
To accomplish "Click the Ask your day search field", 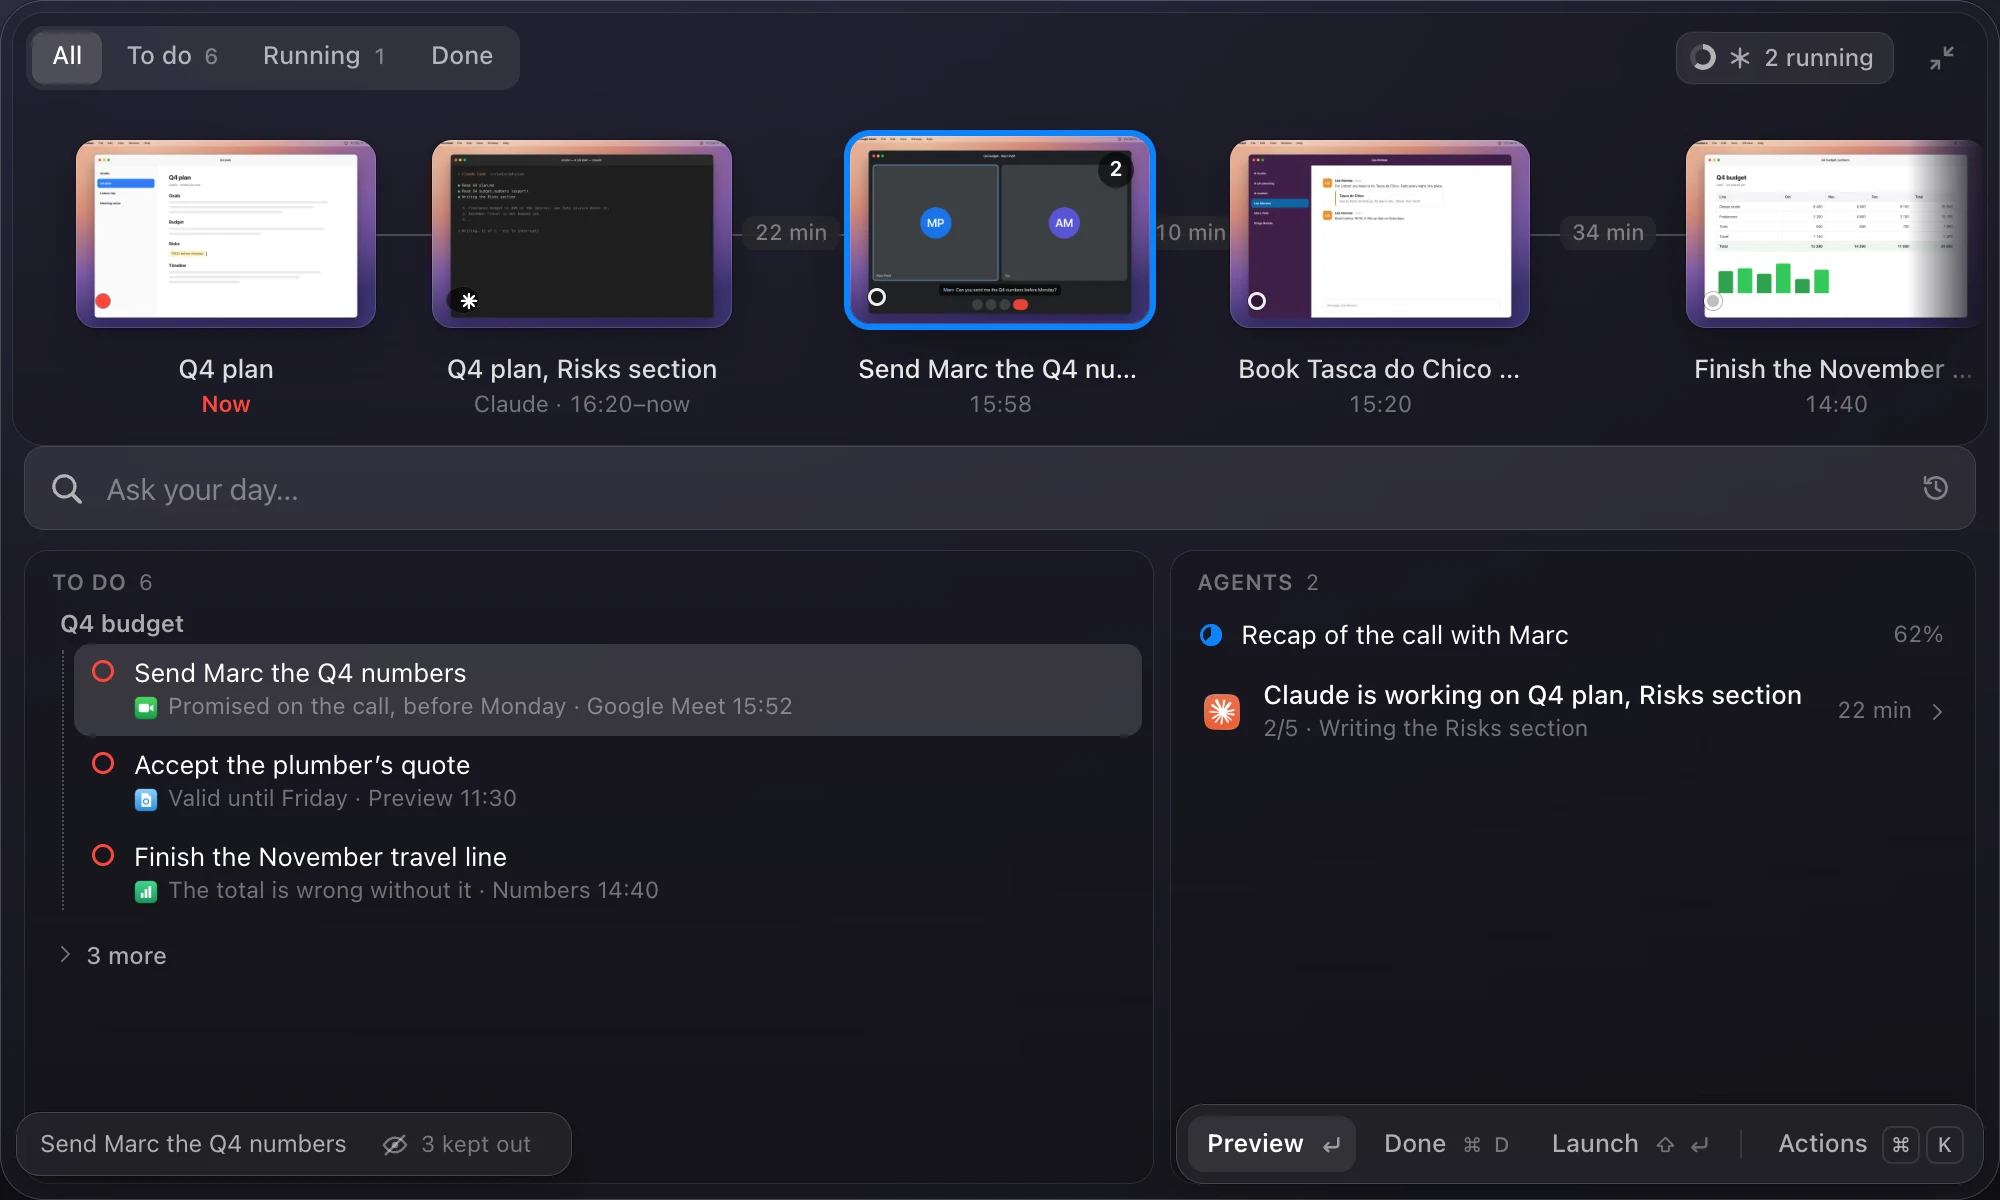I will (x=1000, y=488).
